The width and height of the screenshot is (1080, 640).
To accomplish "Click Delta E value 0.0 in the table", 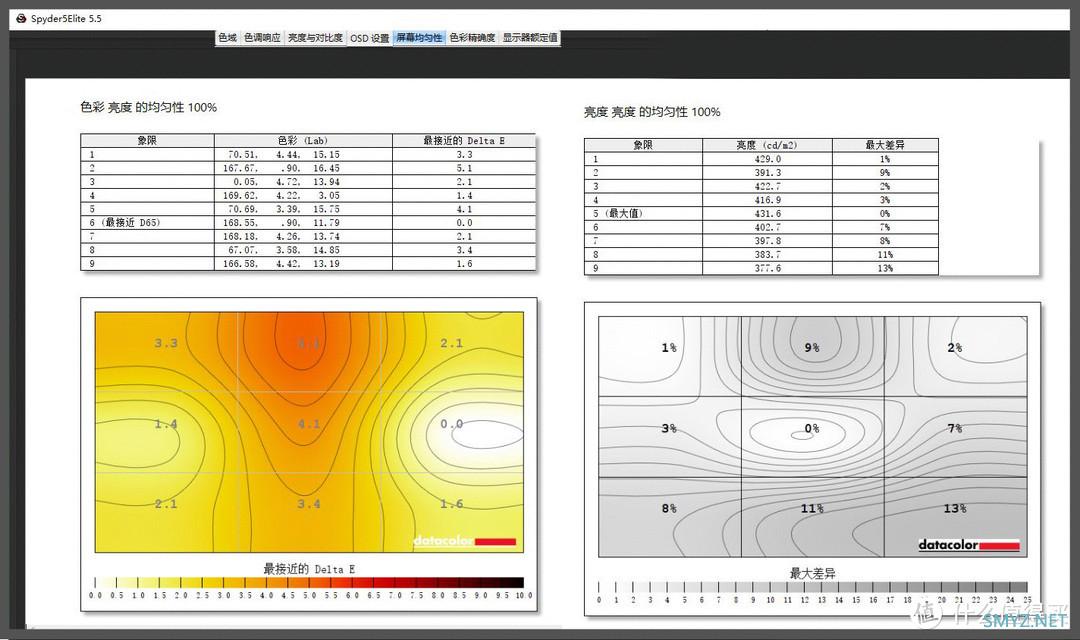I will [x=464, y=223].
